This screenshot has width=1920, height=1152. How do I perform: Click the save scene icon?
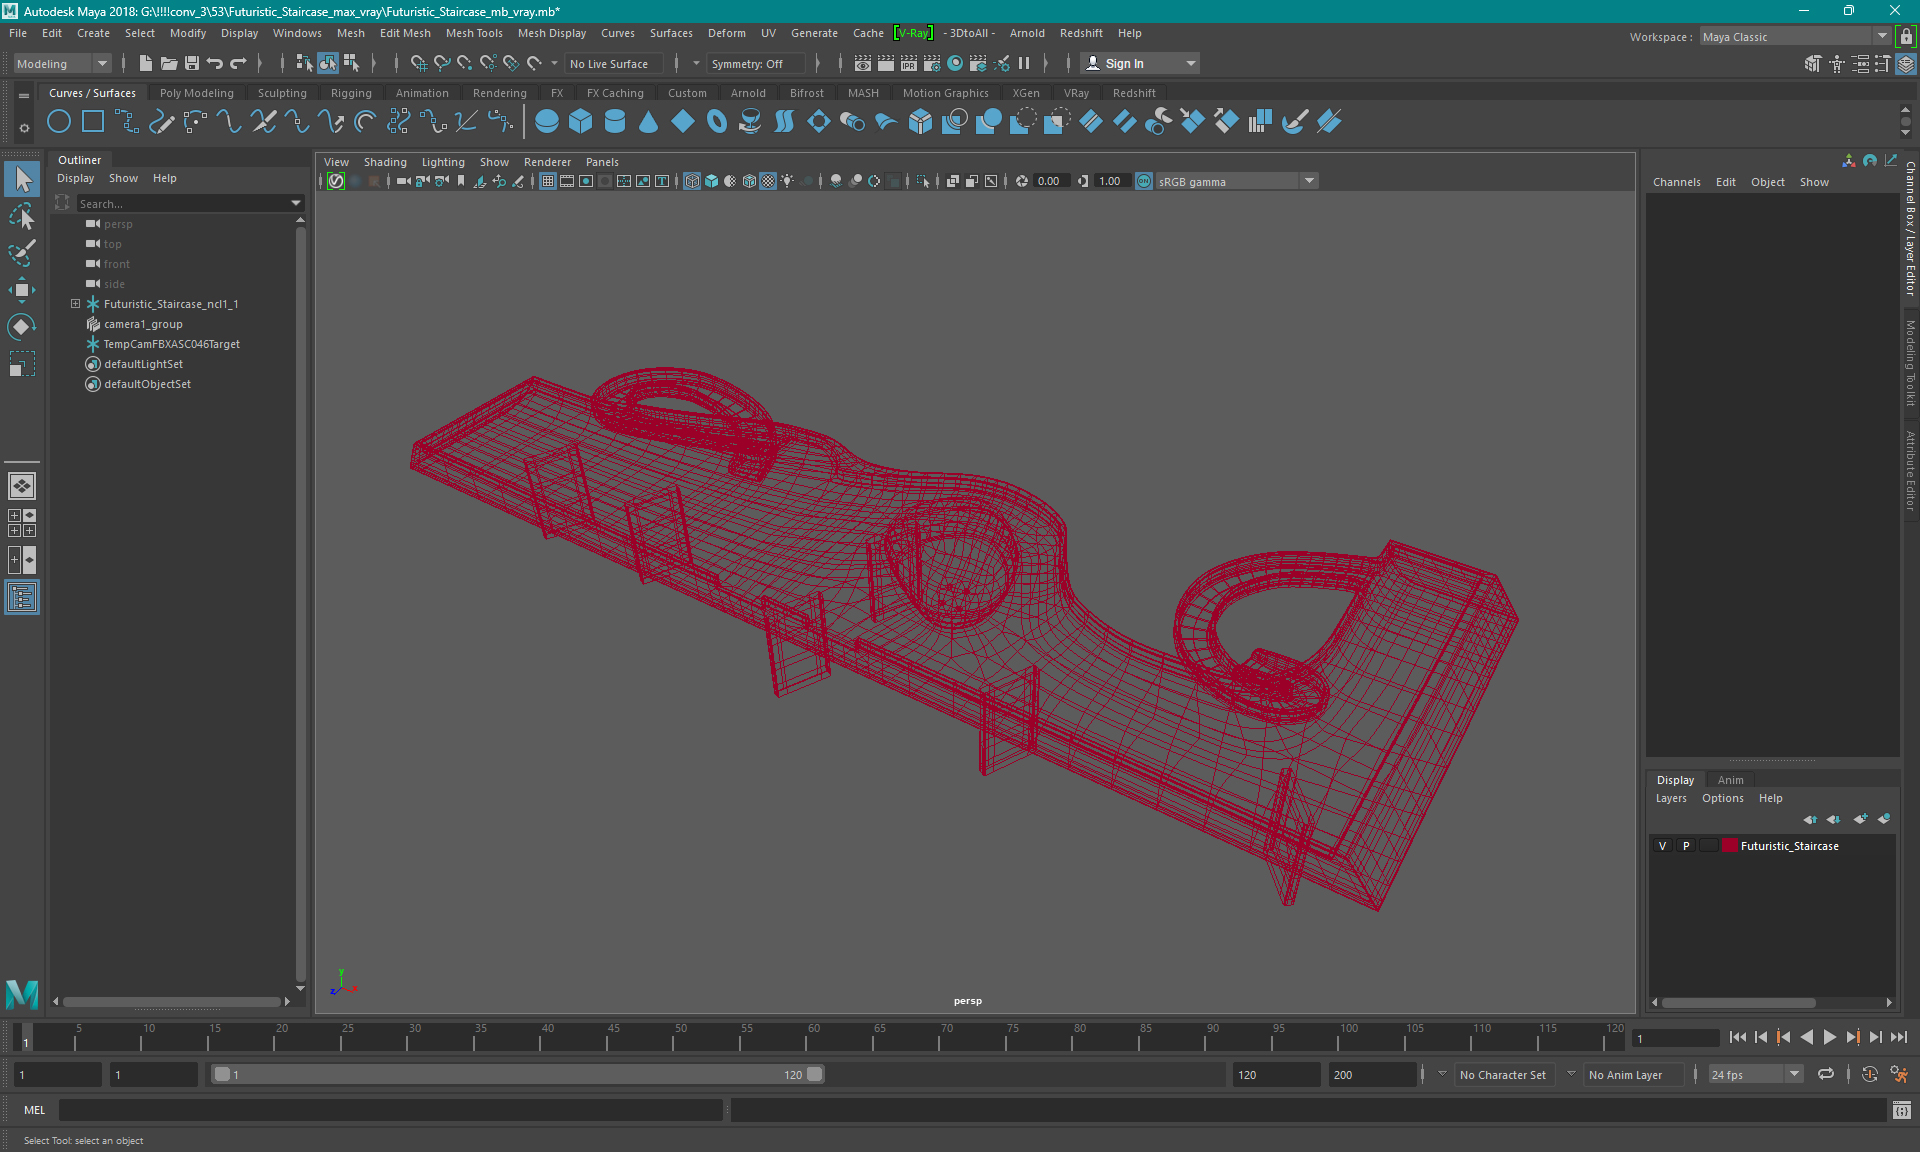coord(192,63)
